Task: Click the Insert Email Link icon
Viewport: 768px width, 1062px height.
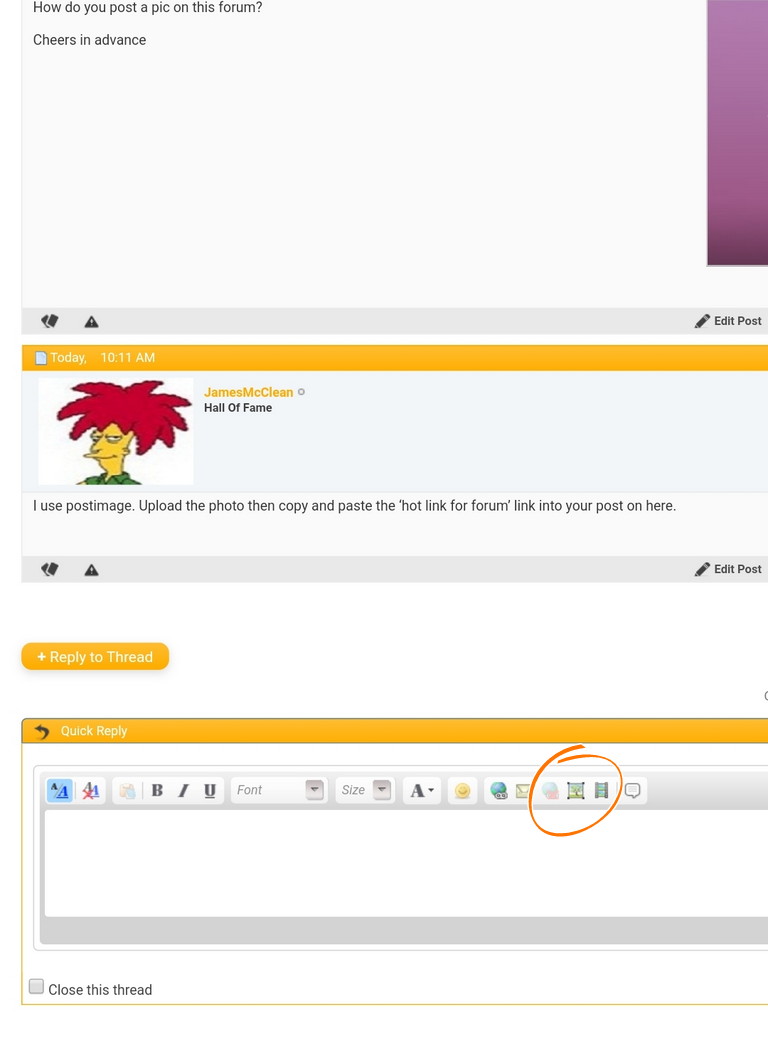Action: click(522, 790)
